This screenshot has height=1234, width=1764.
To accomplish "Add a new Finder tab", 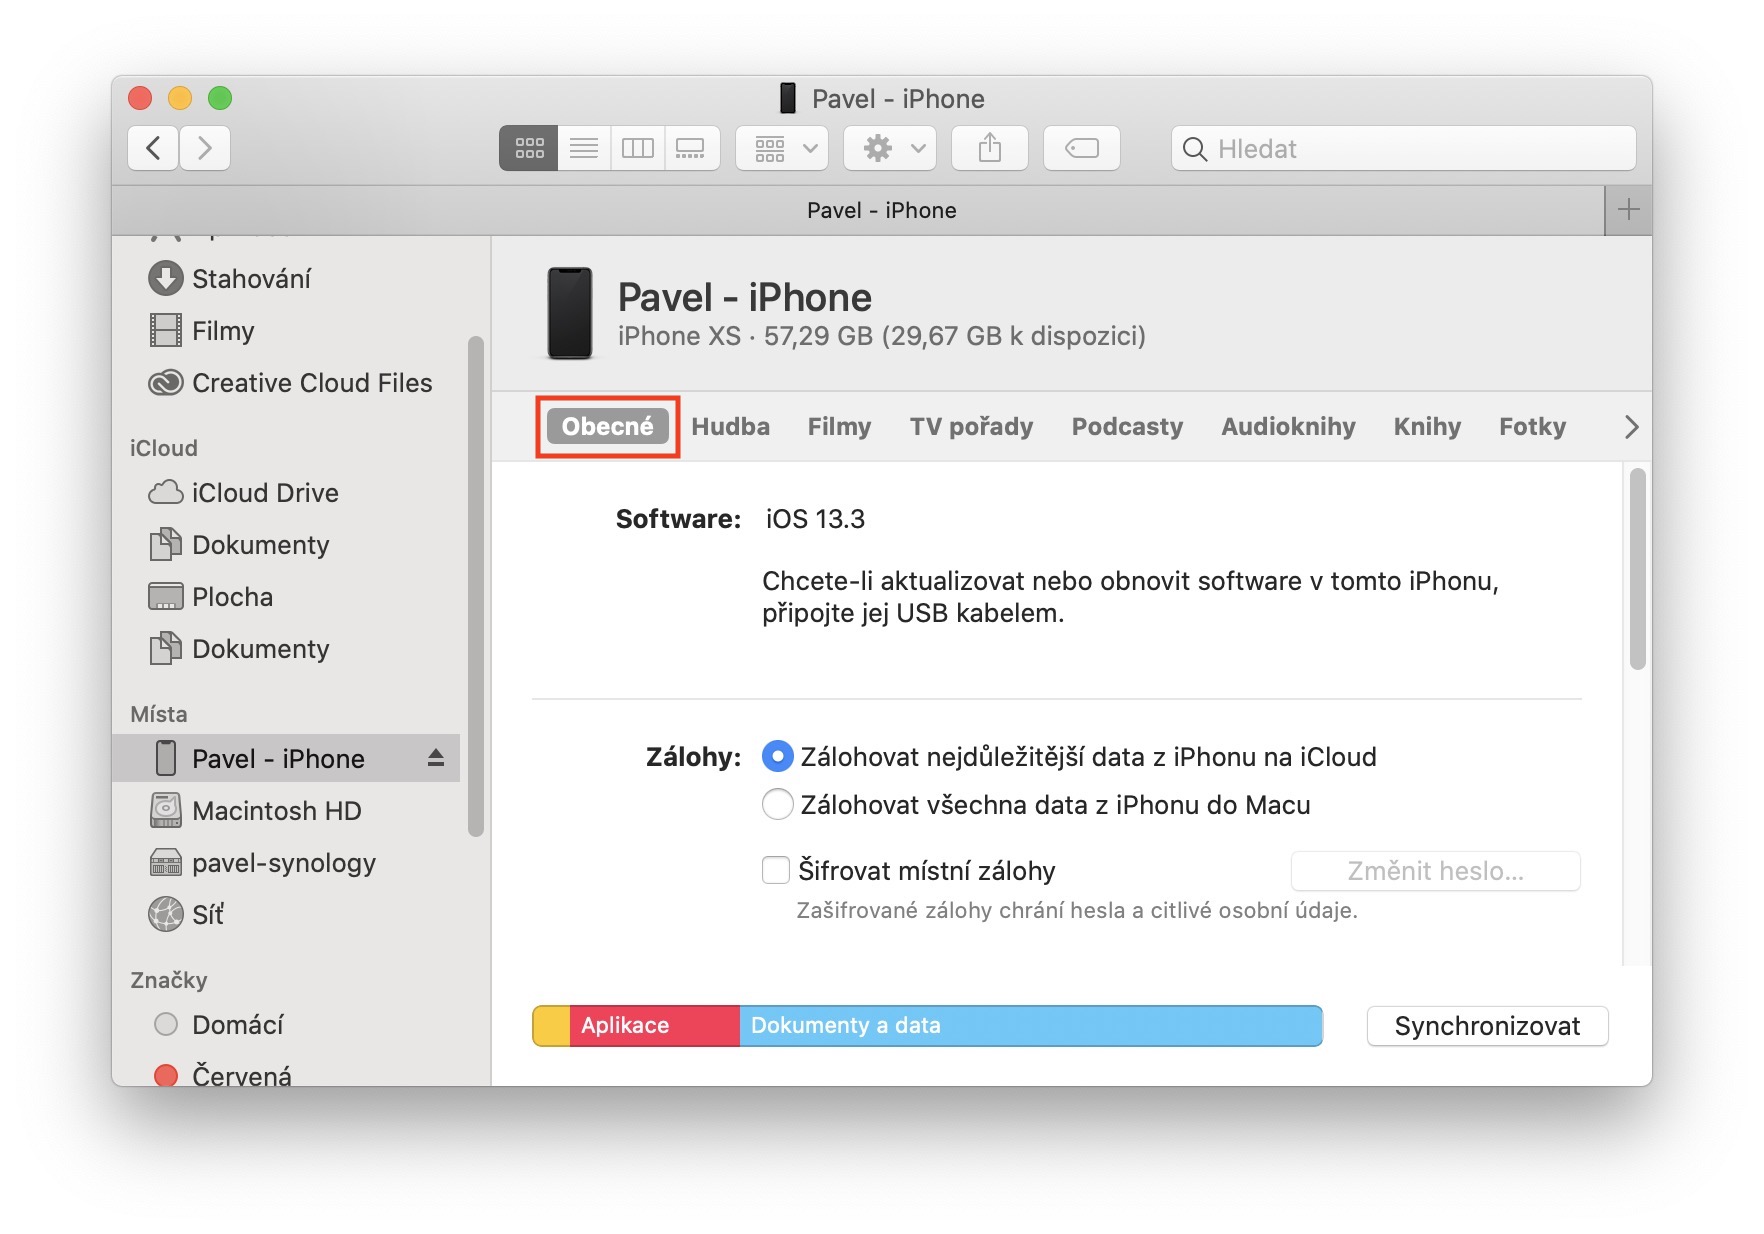I will 1628,210.
